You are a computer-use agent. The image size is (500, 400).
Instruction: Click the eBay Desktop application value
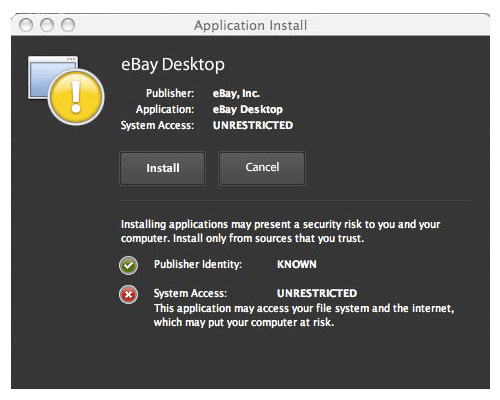click(x=248, y=109)
